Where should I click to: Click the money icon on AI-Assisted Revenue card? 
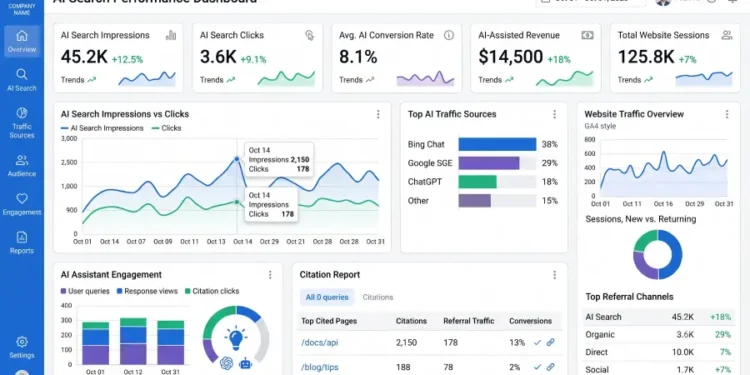pos(587,35)
